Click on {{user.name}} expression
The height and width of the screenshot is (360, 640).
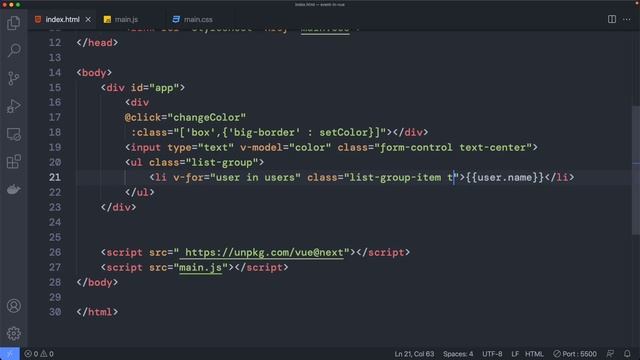click(x=505, y=178)
